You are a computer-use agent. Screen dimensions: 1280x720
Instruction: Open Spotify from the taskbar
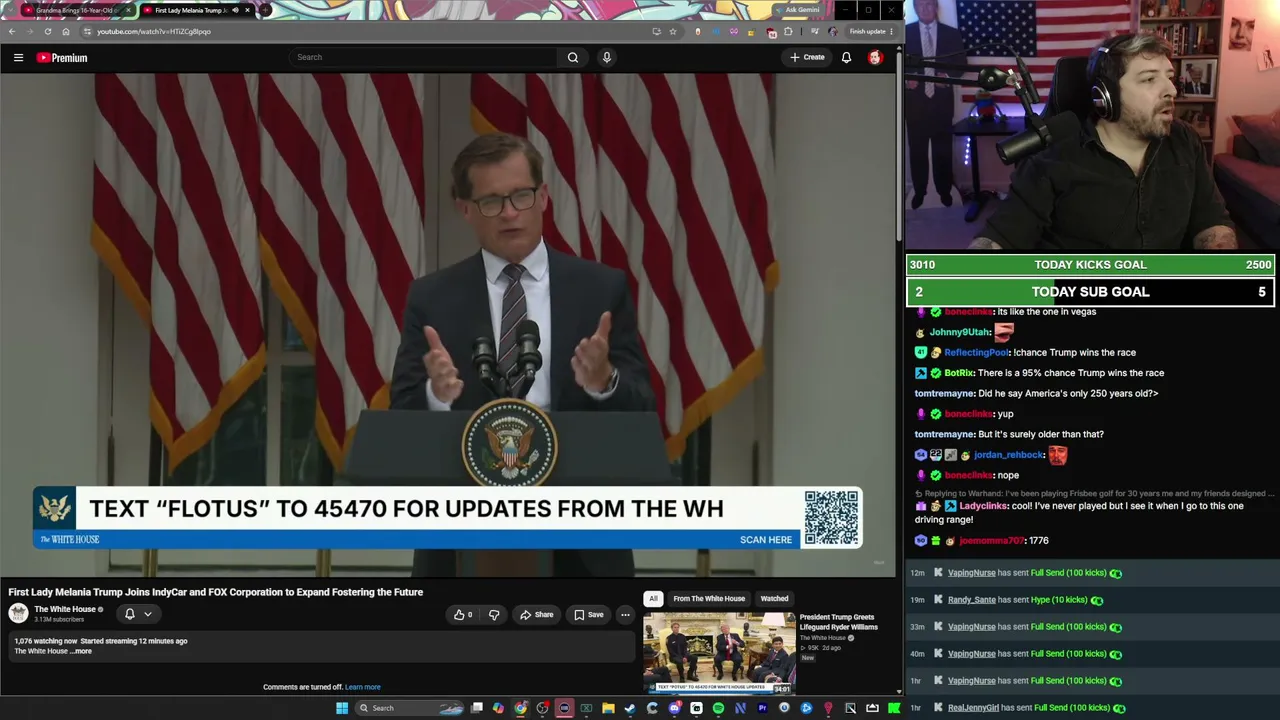(x=718, y=708)
